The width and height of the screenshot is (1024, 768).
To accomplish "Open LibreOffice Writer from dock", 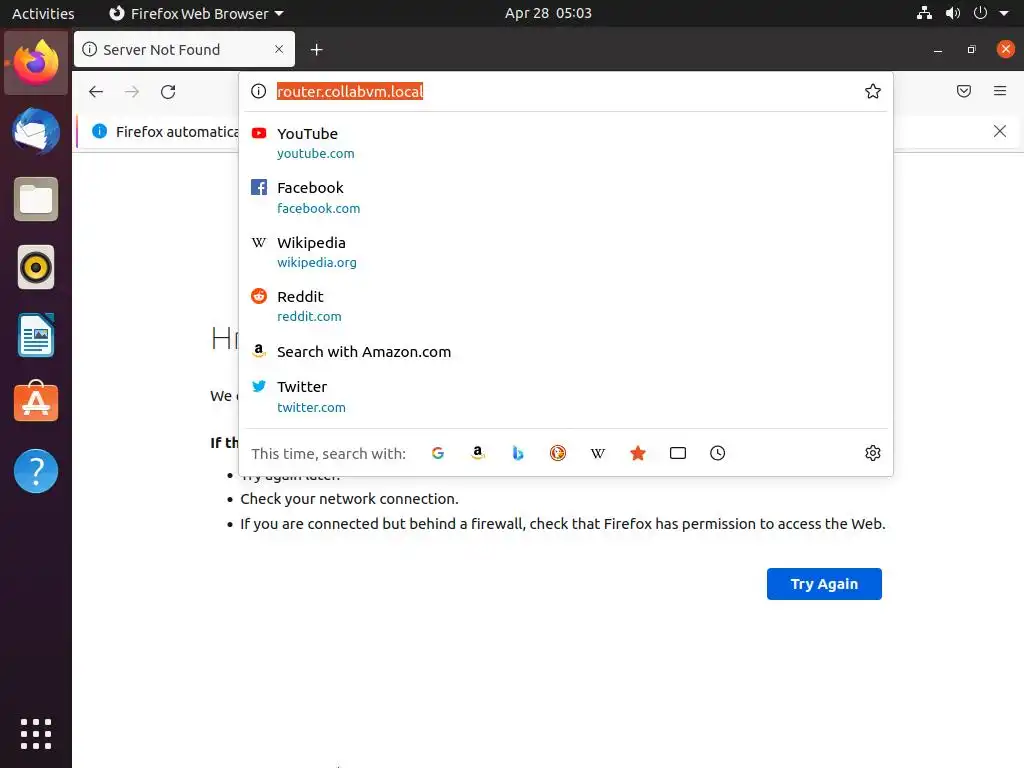I will (36, 336).
